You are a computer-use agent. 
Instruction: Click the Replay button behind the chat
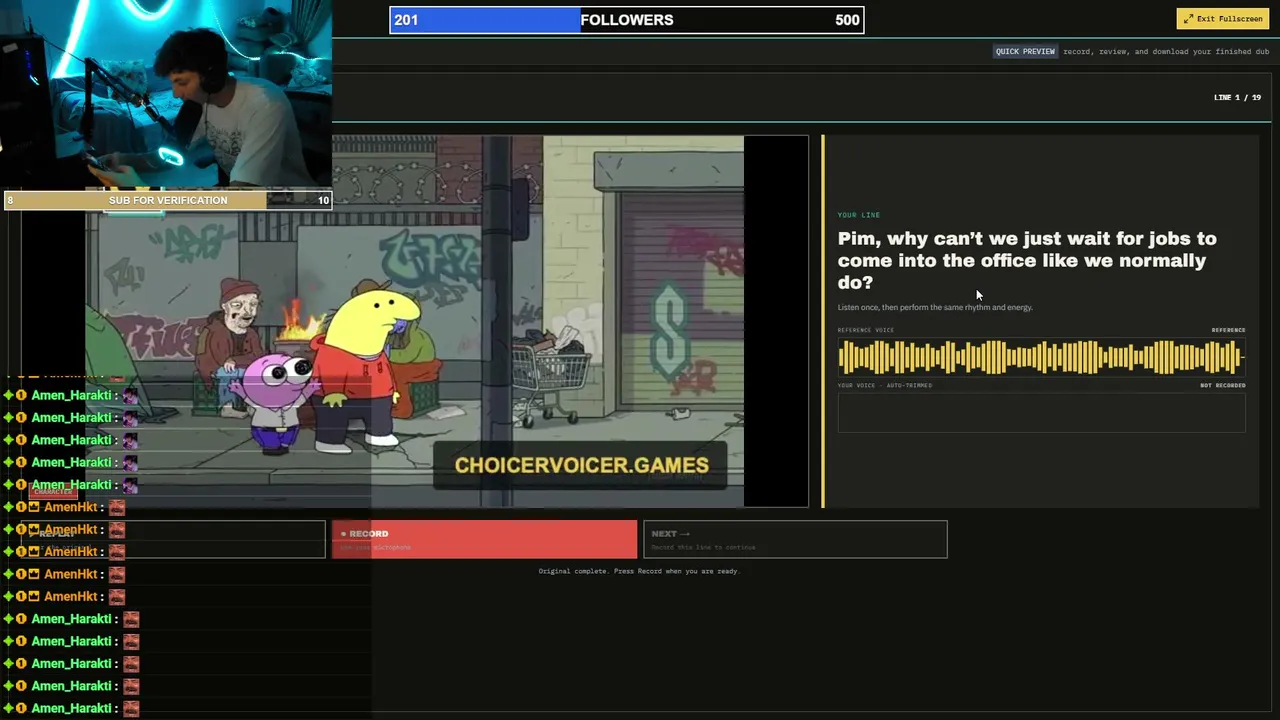[172, 539]
